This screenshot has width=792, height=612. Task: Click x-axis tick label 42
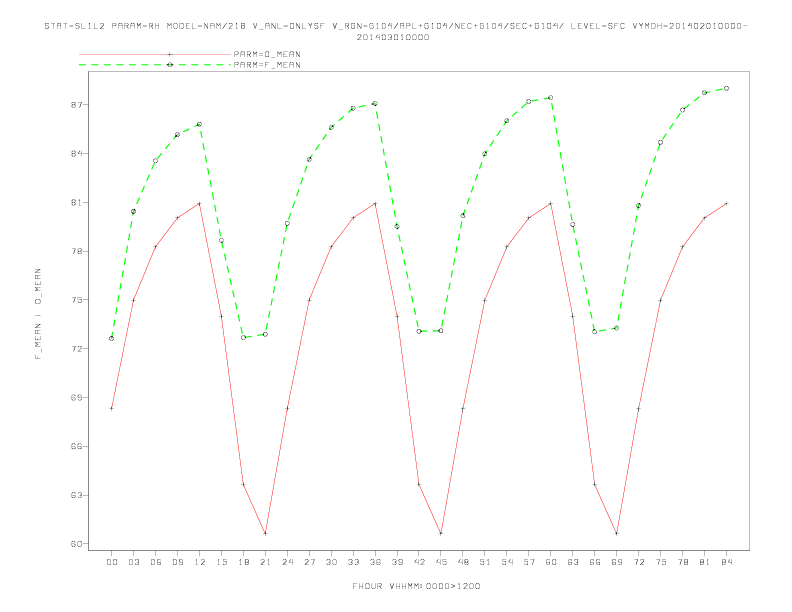click(x=419, y=562)
